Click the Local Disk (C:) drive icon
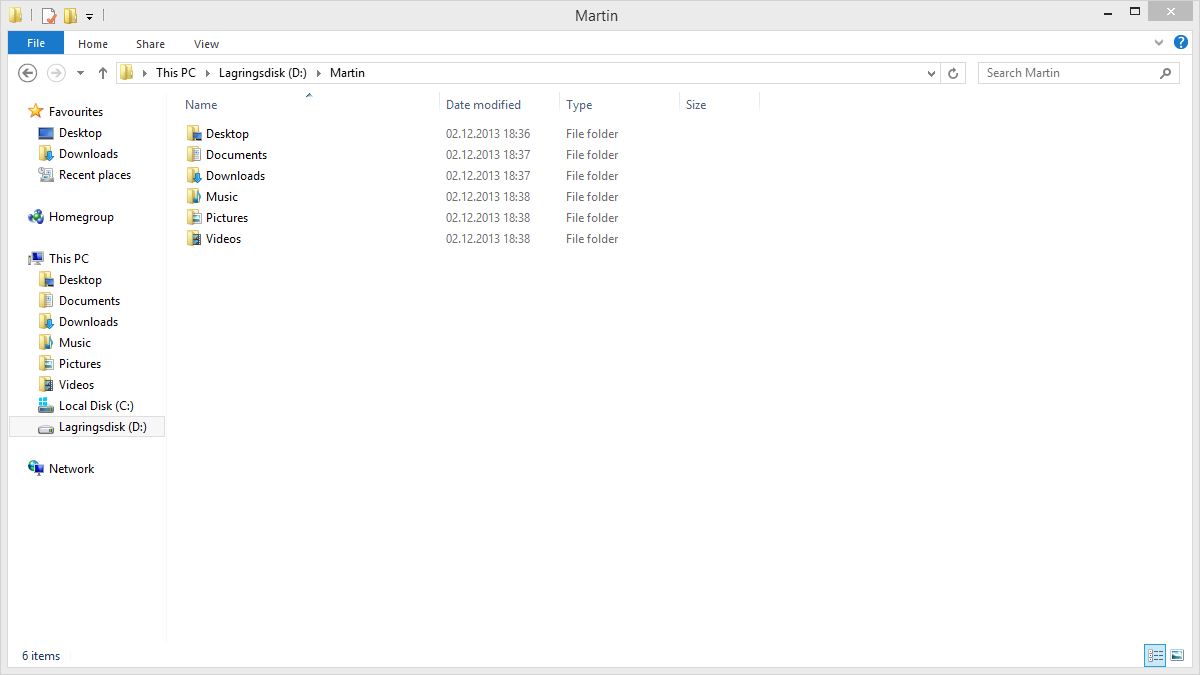The image size is (1200, 675). click(46, 406)
